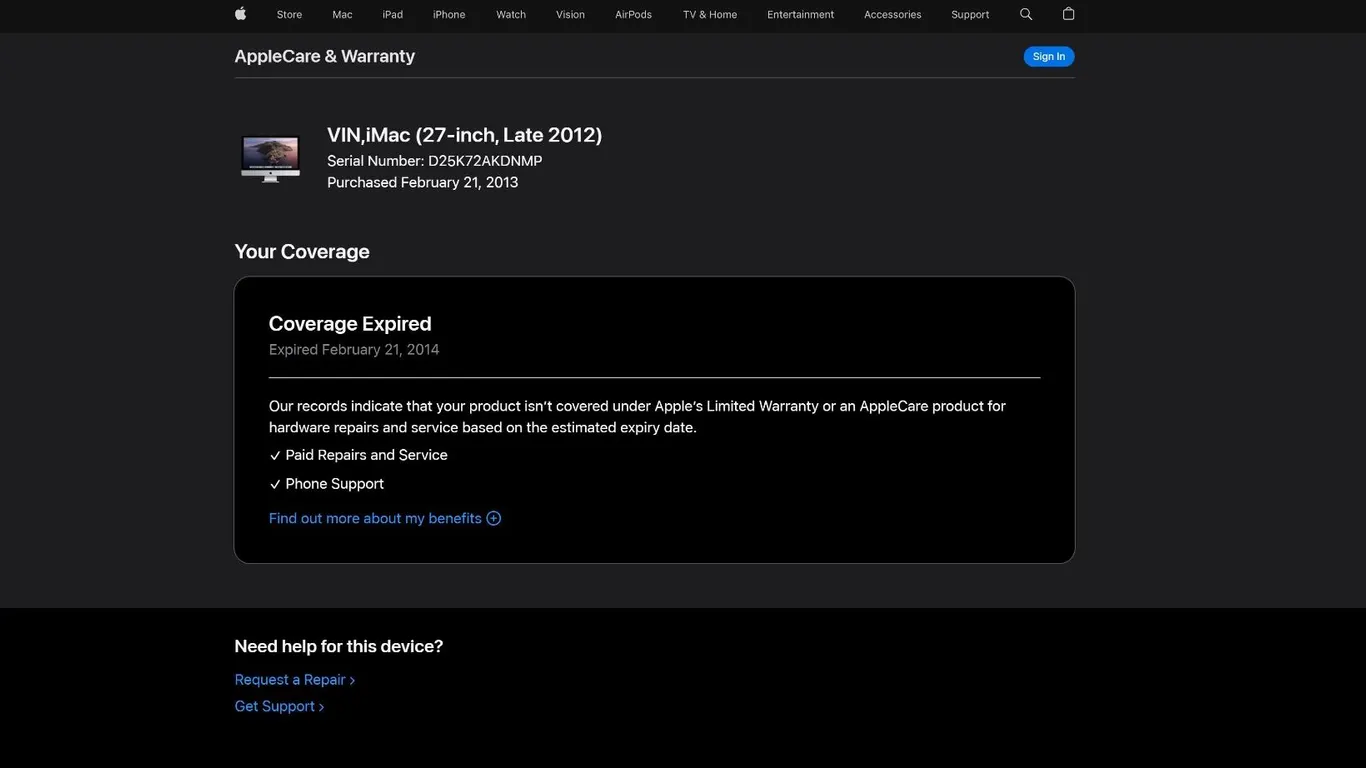The height and width of the screenshot is (768, 1366).
Task: Open the Entertainment menu
Action: point(801,15)
